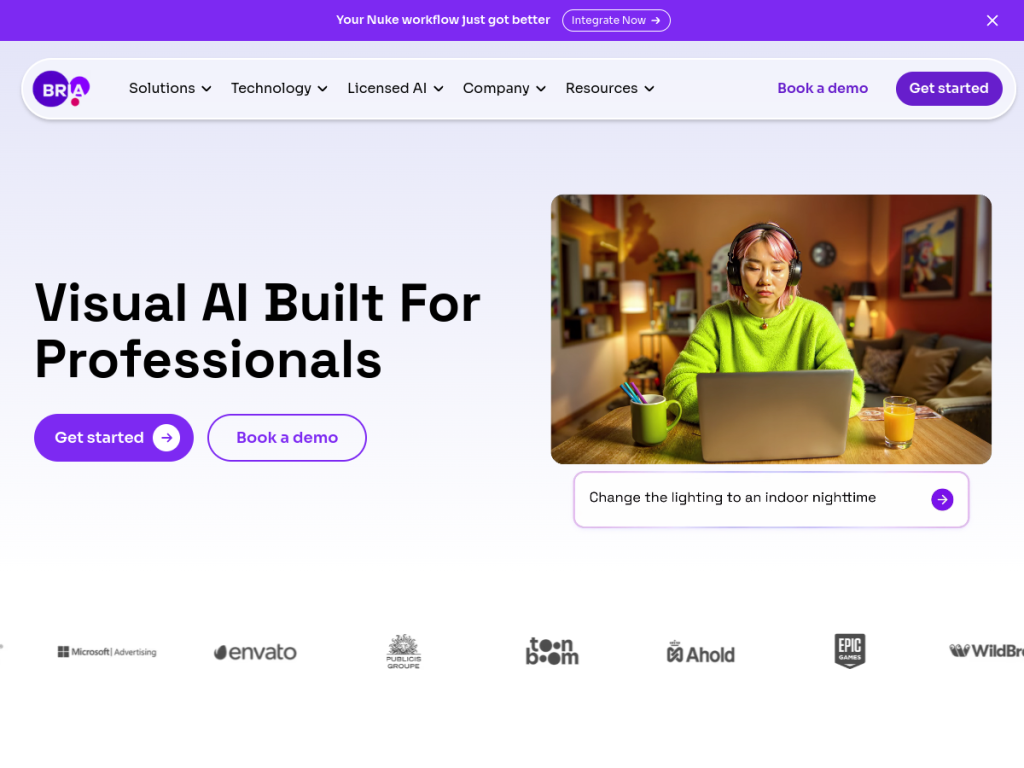Expand the Solutions dropdown menu
Screen dimensions: 1024x768
point(170,88)
